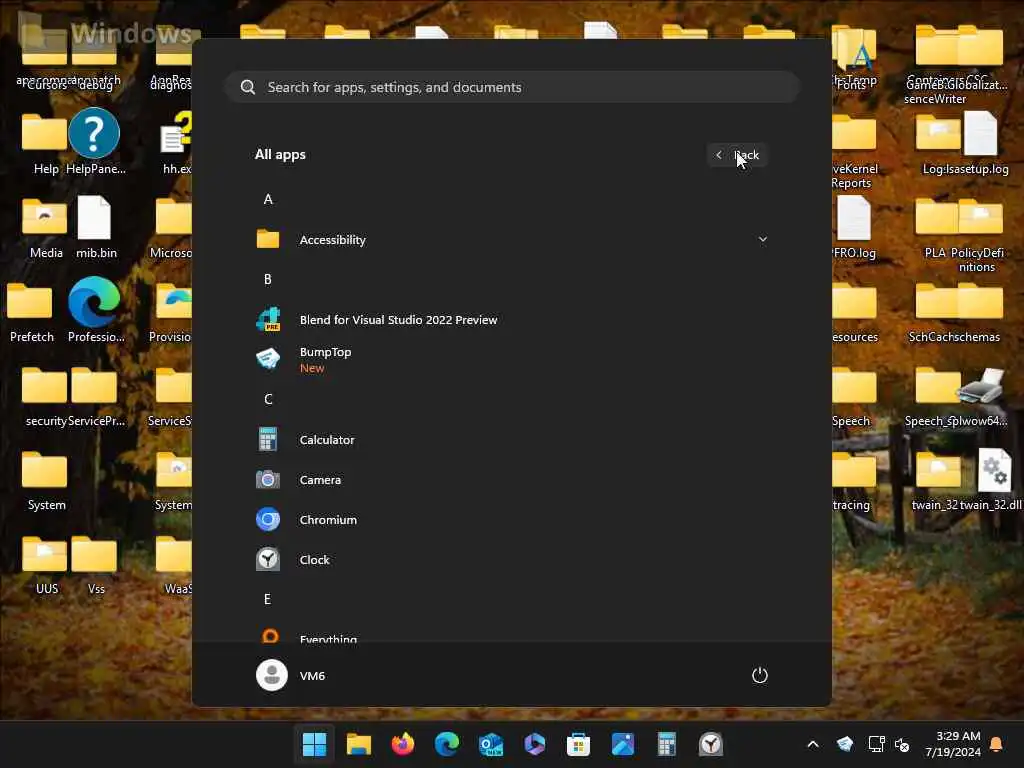Select the Prefetch folder on desktop
Viewport: 1024px width, 768px height.
tap(31, 312)
